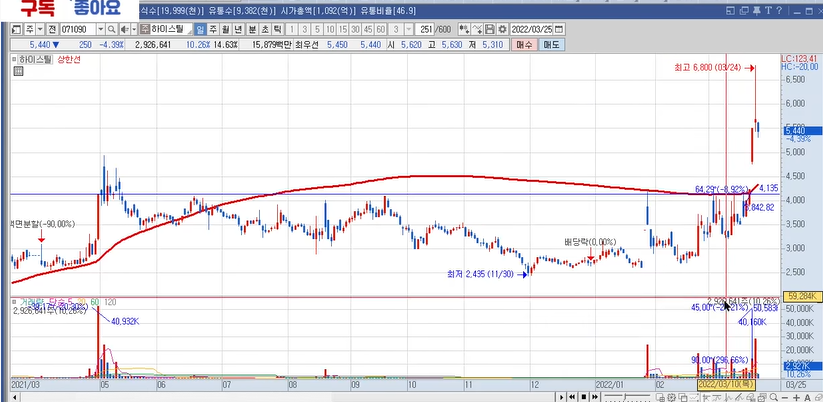Click the 2022/03/10(목) date marker
The image size is (823, 402).
click(x=726, y=384)
